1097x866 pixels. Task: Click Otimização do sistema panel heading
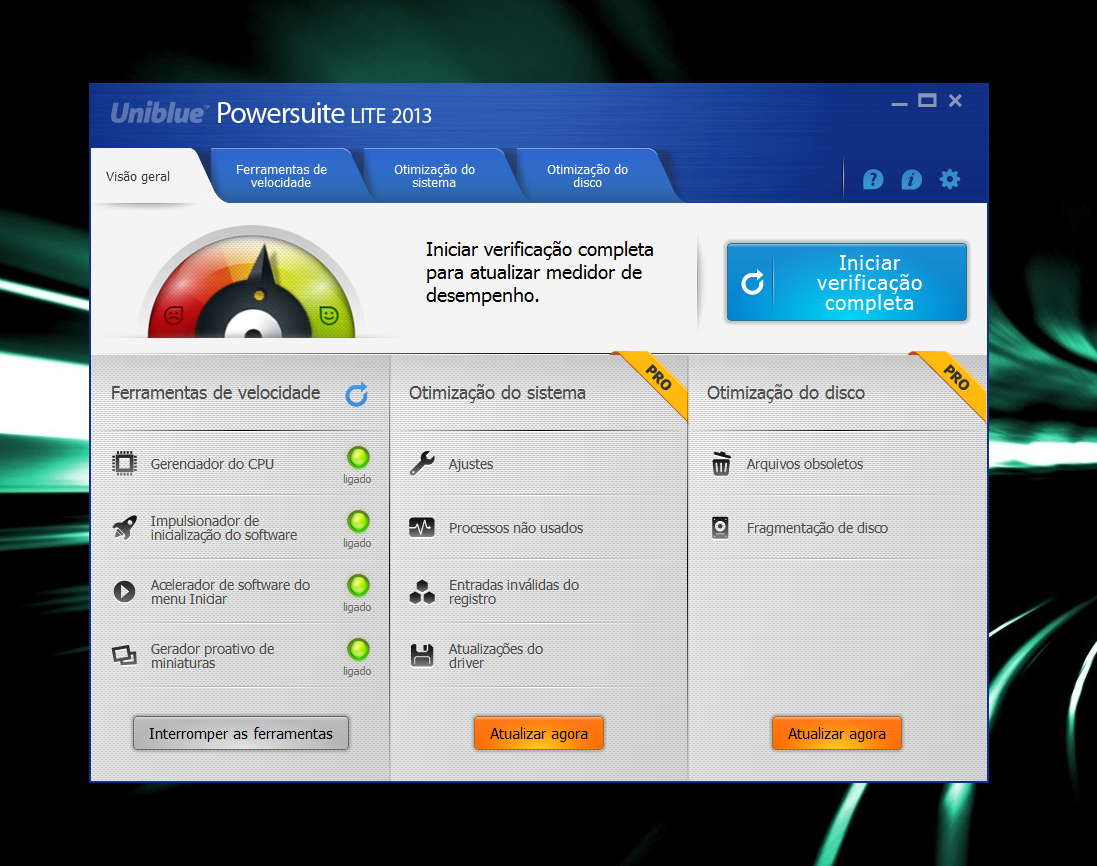point(497,392)
